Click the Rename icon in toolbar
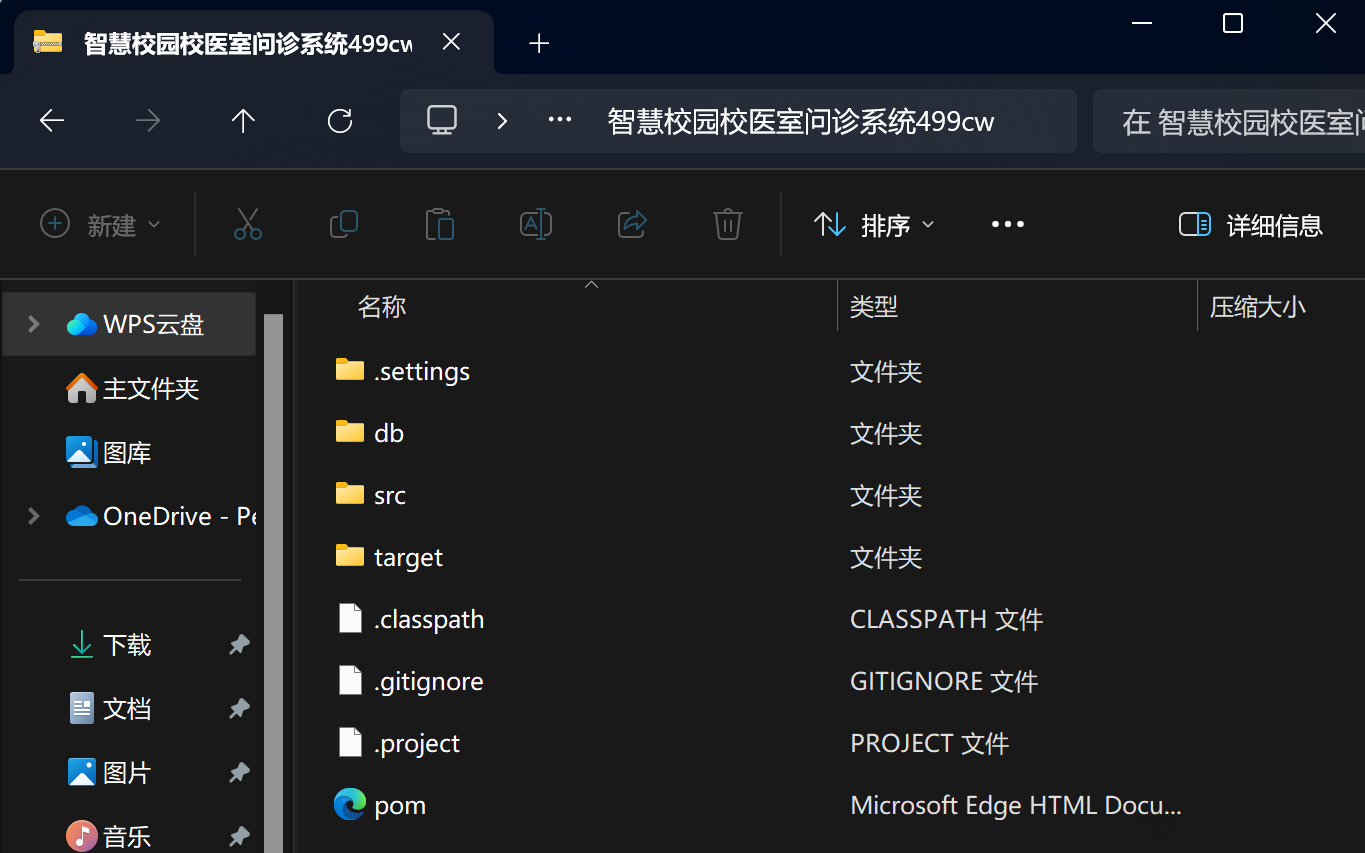The height and width of the screenshot is (853, 1365). coord(536,224)
